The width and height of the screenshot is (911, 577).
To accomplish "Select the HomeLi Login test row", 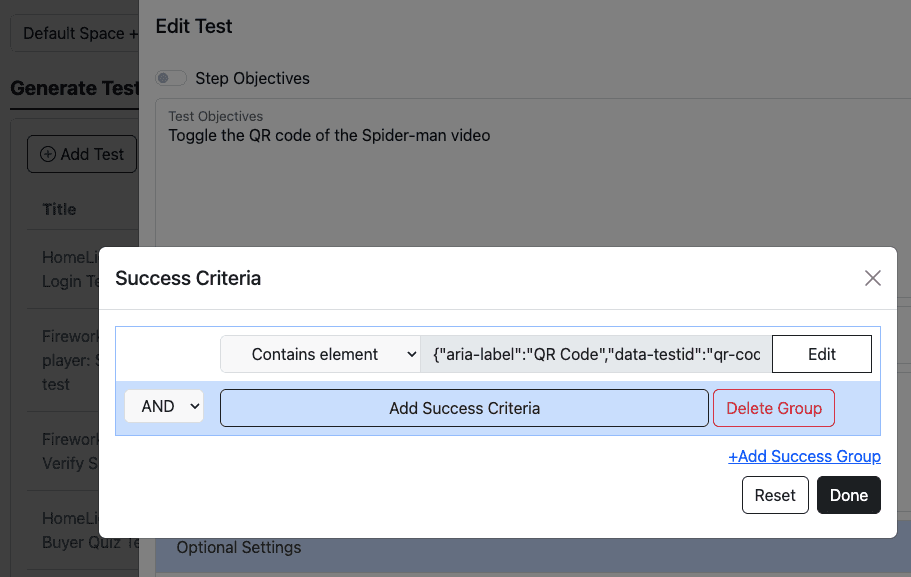I will click(70, 269).
